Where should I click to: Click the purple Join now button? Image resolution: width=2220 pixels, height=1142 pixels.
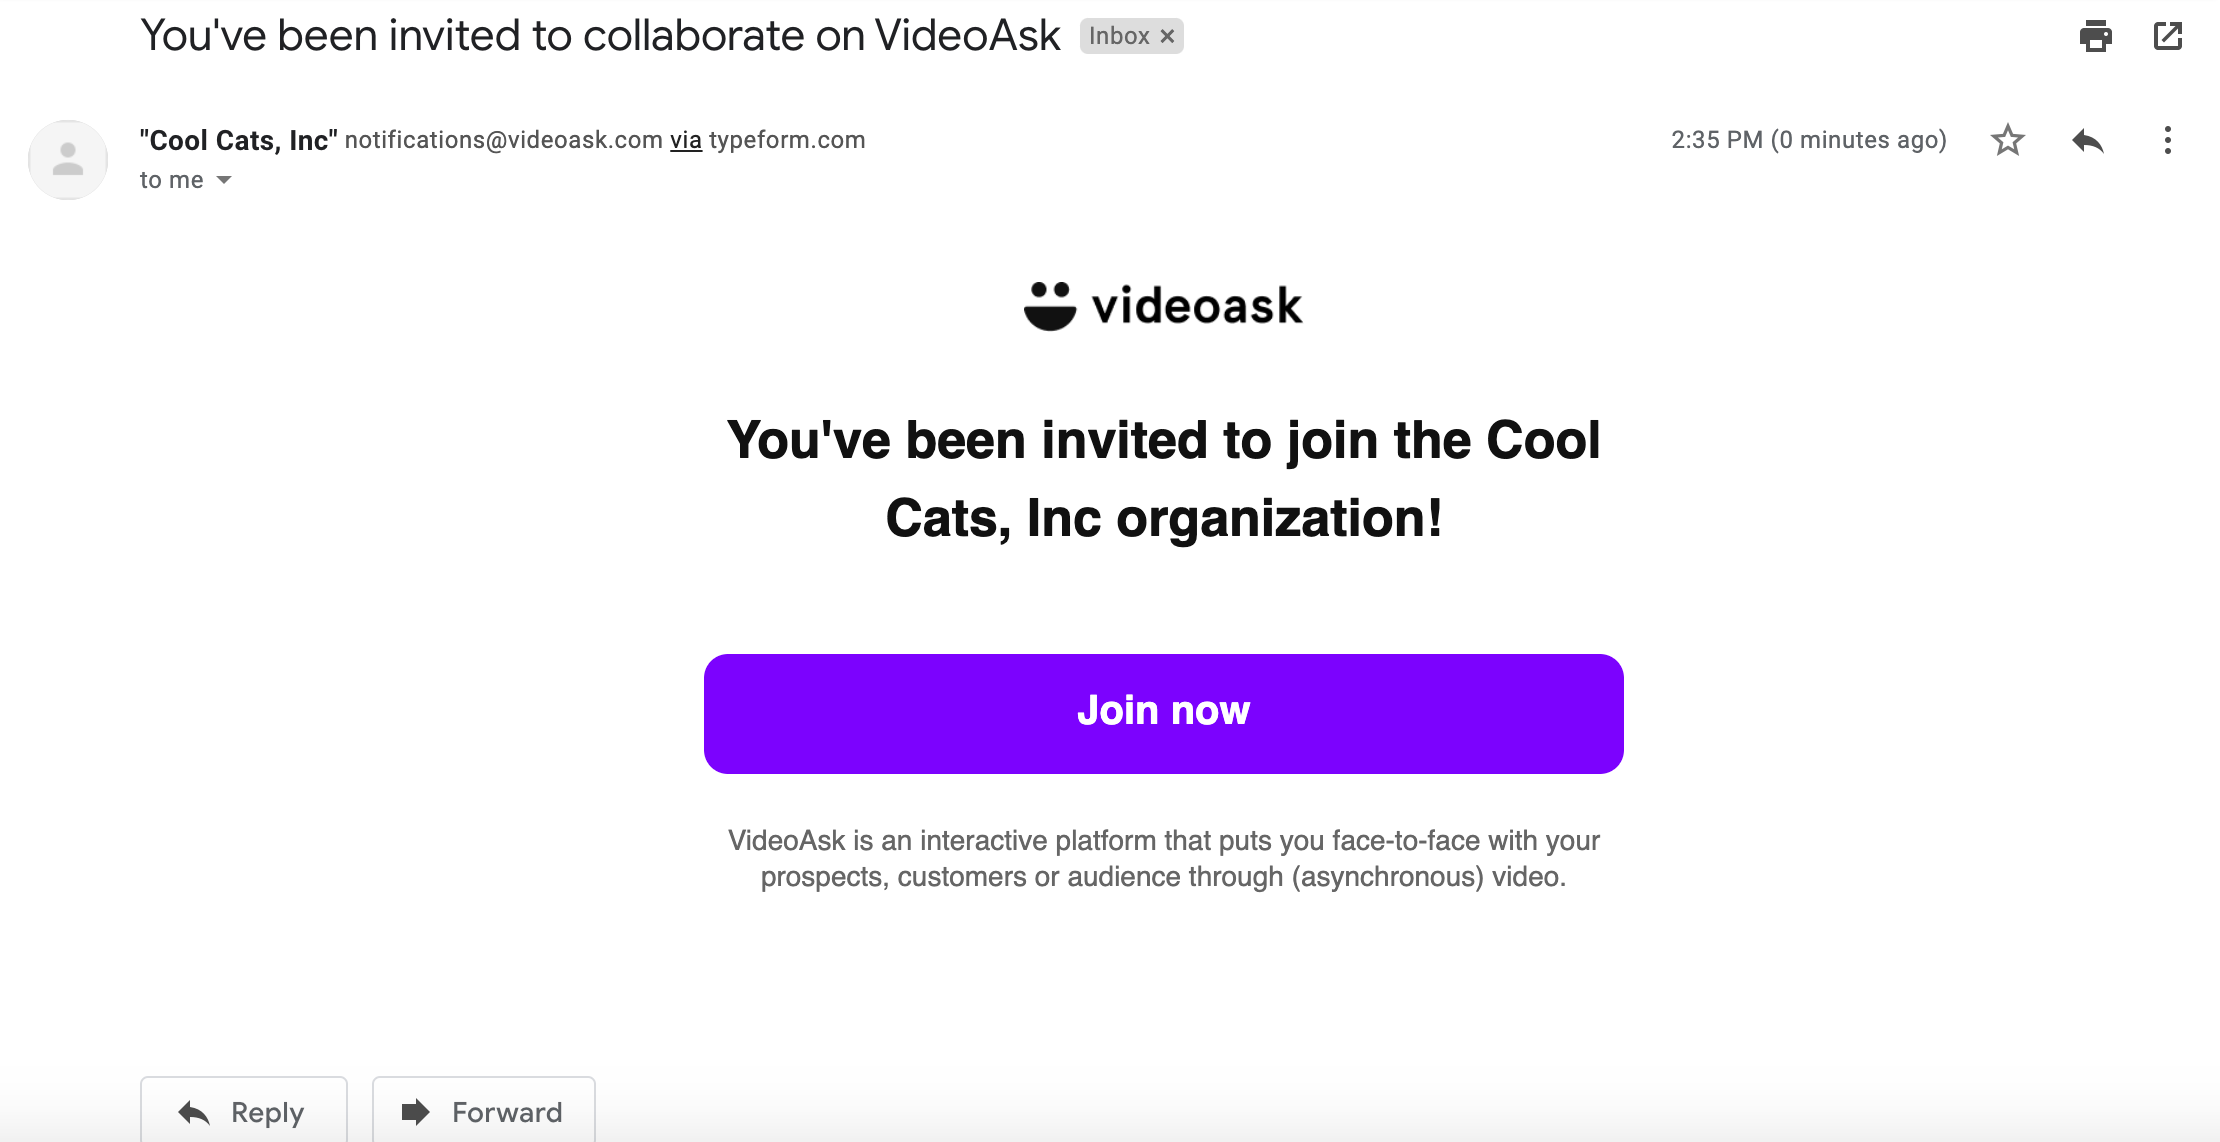(1163, 713)
